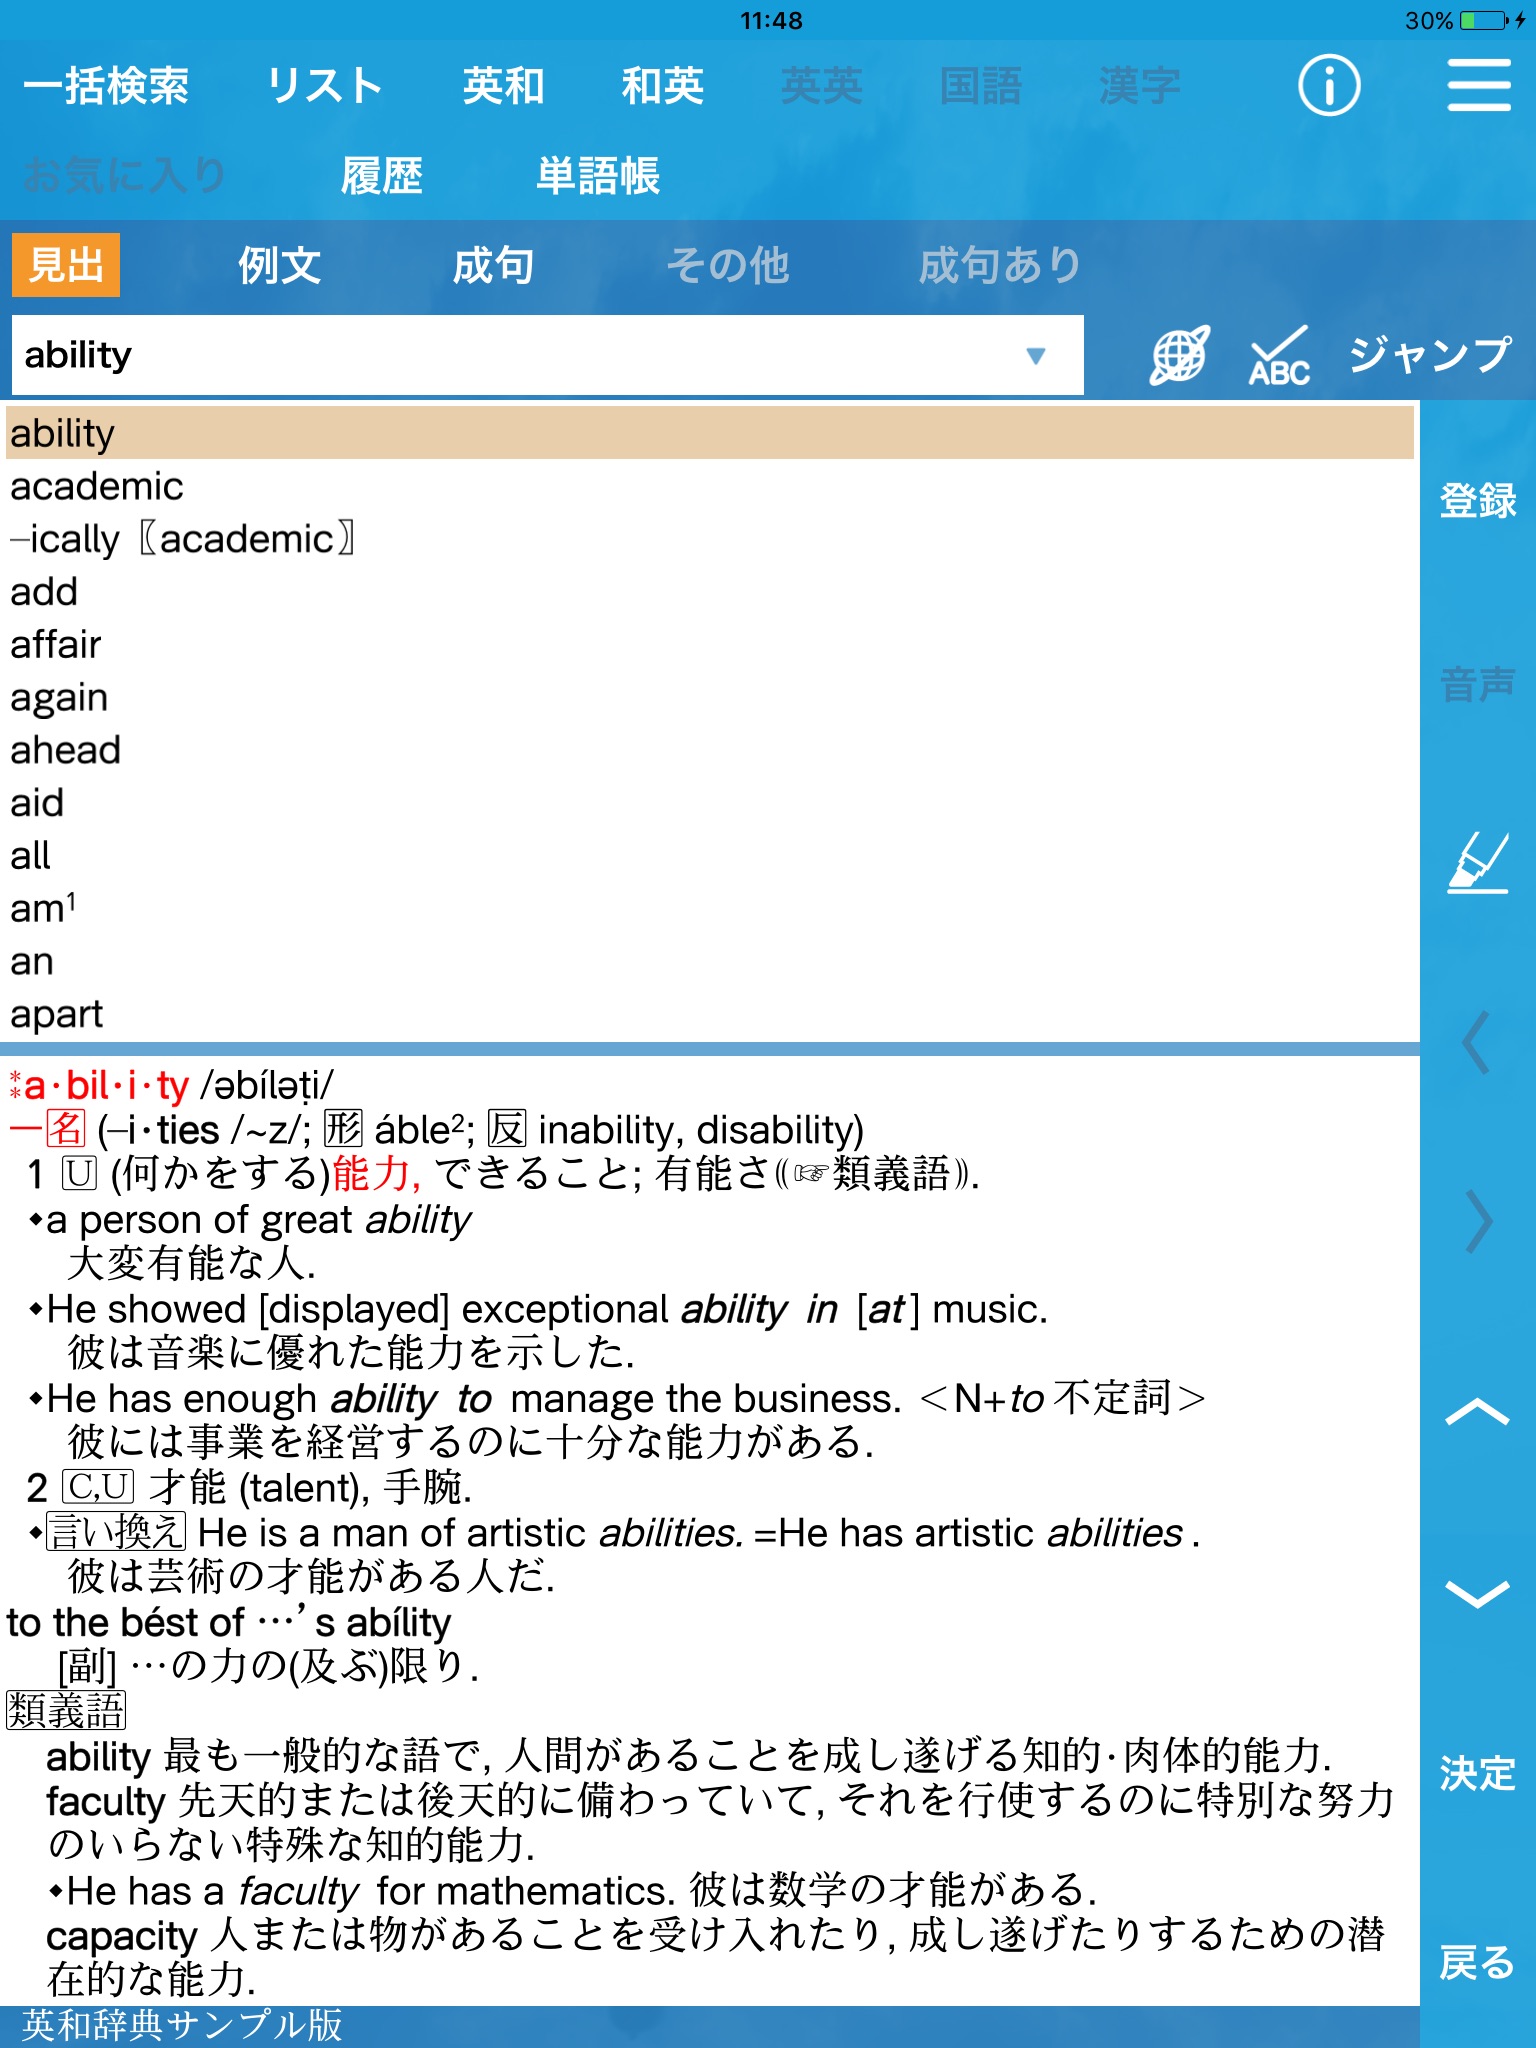
Task: Select all in the word list
Action: (x=710, y=856)
